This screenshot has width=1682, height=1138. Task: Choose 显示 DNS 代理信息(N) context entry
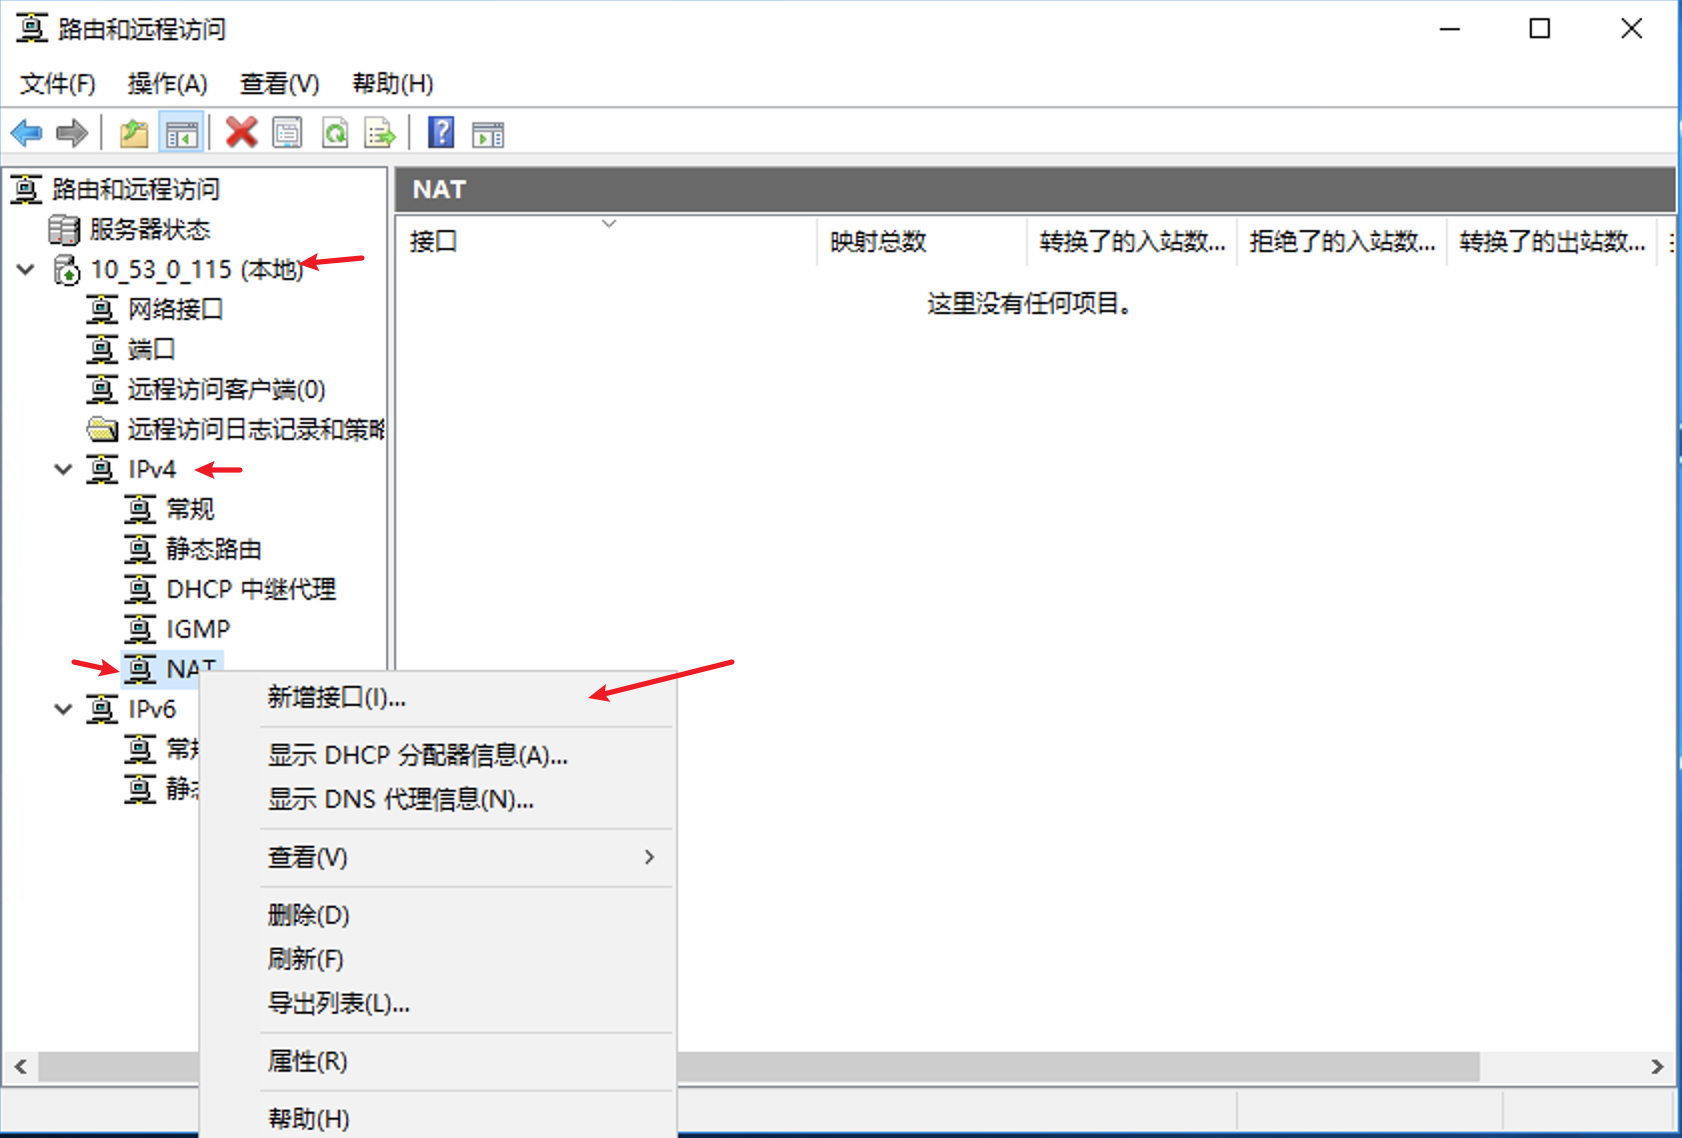click(400, 800)
